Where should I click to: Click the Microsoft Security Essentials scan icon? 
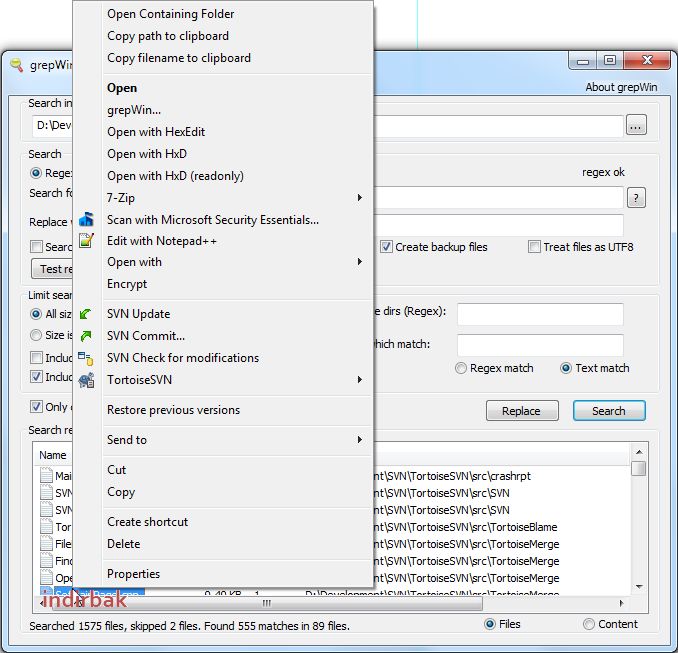[x=86, y=220]
